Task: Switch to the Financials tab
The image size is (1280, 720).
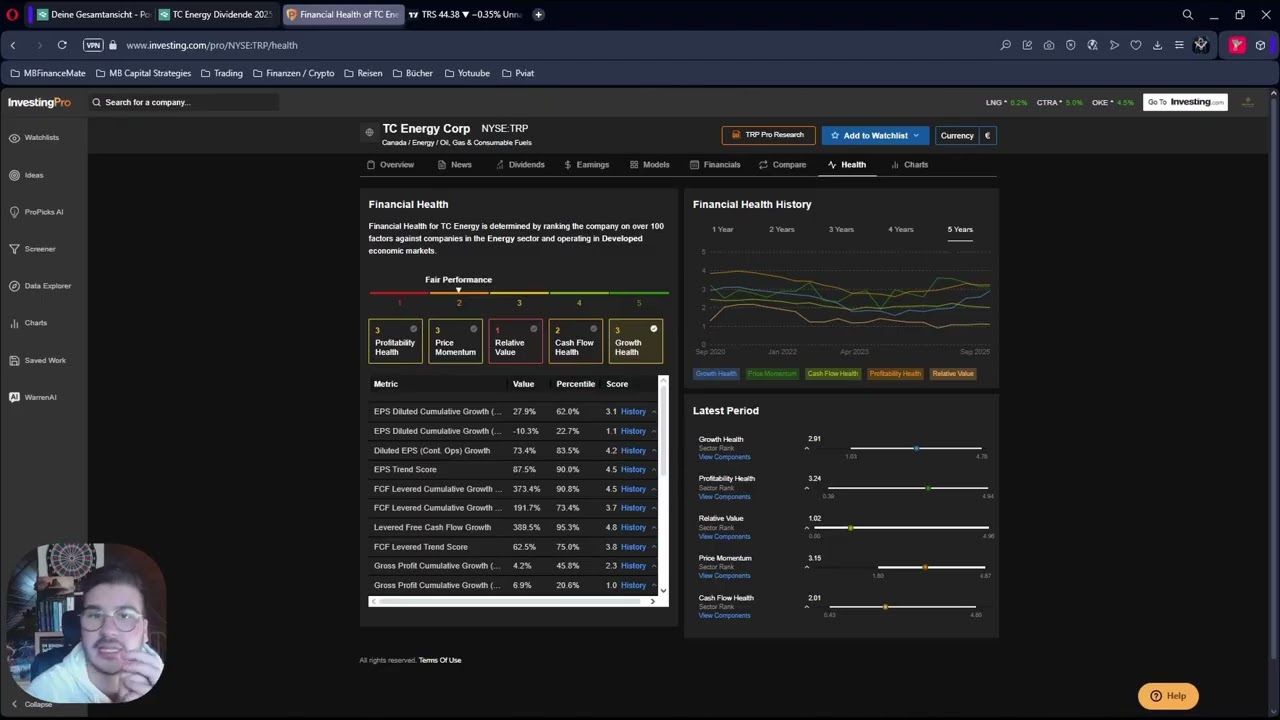Action: tap(715, 165)
